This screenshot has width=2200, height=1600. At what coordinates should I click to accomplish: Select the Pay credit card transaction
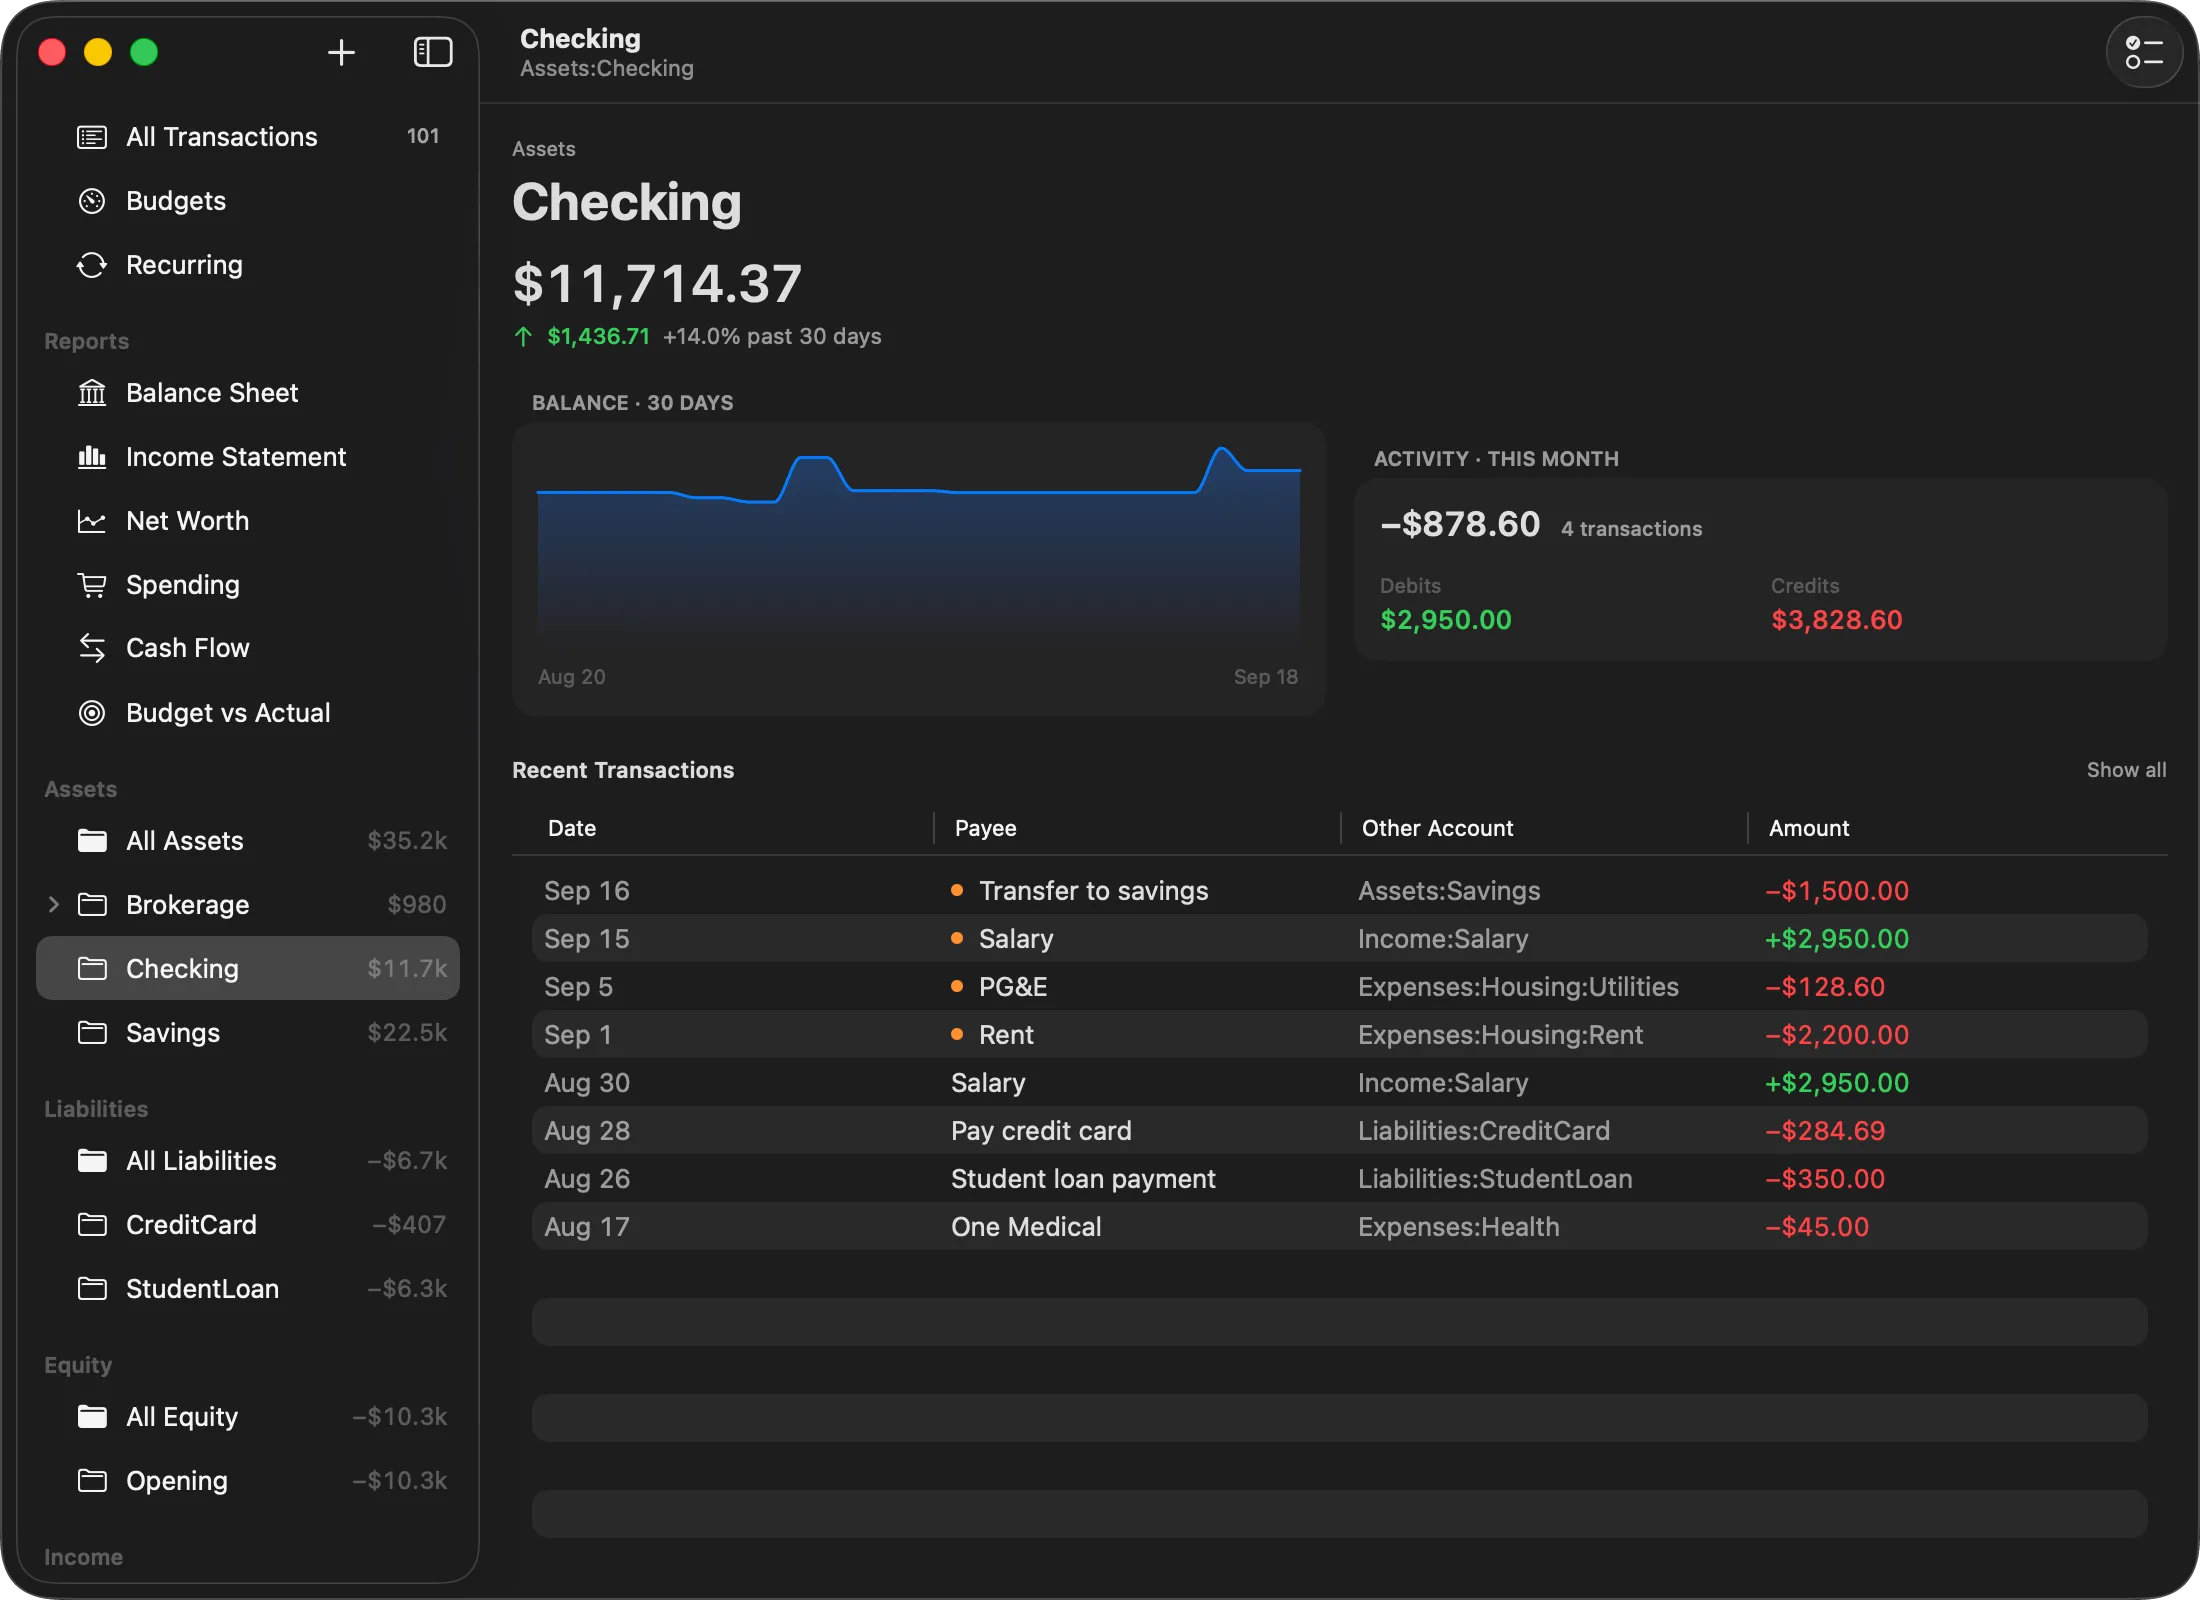pos(1339,1130)
